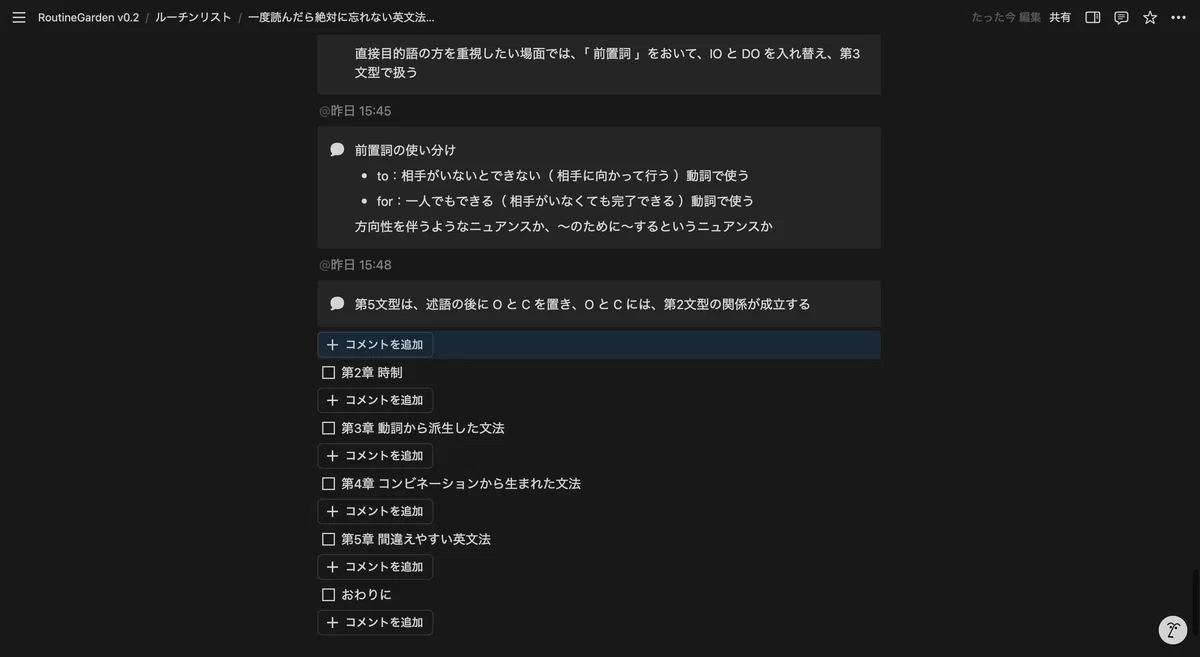Check the 第3章 動詞から派生した文法 checkbox

(x=328, y=428)
